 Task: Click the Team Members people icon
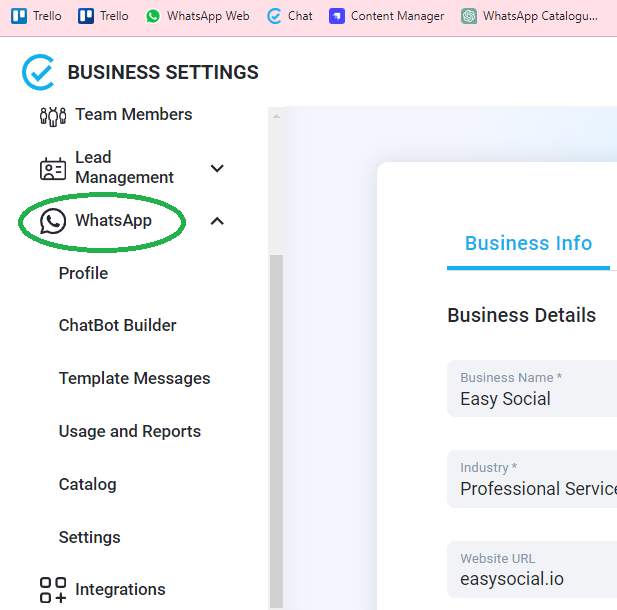pyautogui.click(x=53, y=116)
